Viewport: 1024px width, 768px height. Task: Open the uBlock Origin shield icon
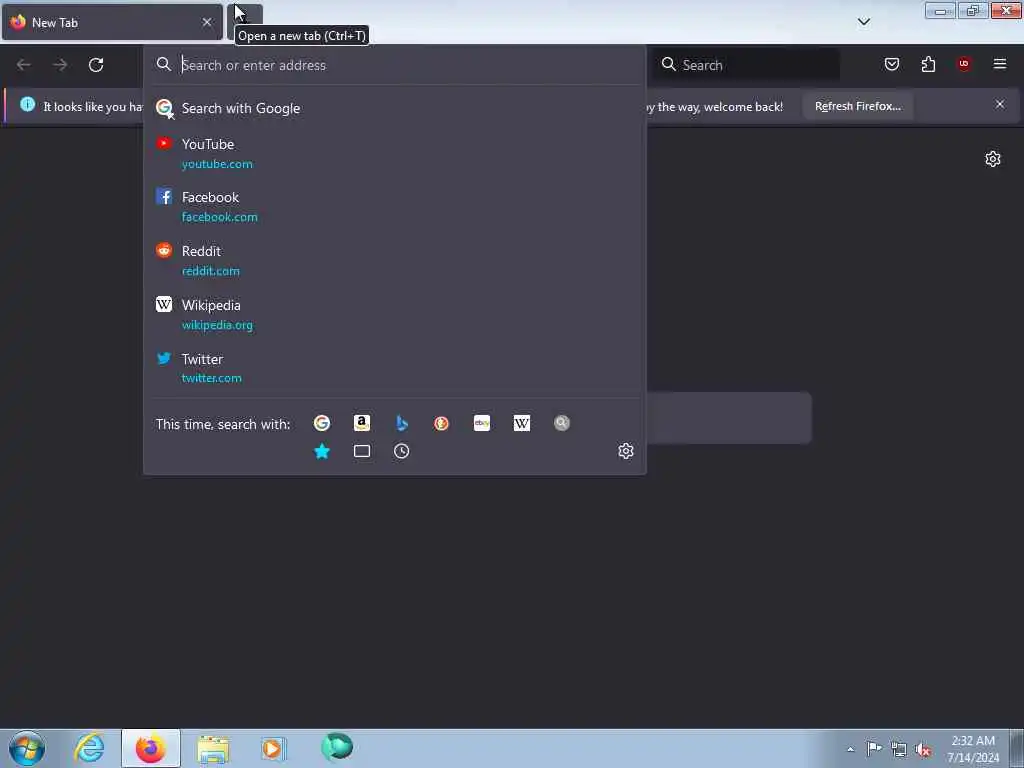coord(964,64)
